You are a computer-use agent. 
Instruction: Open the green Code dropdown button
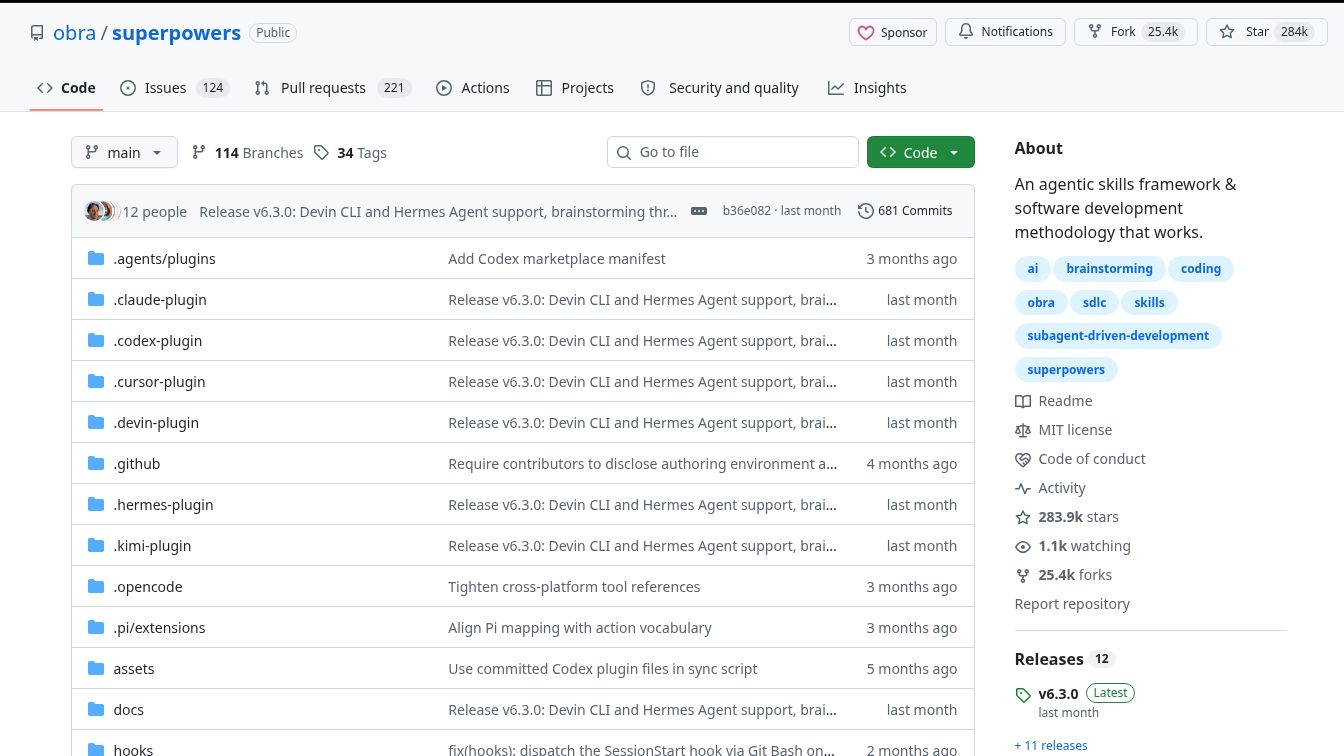click(920, 152)
